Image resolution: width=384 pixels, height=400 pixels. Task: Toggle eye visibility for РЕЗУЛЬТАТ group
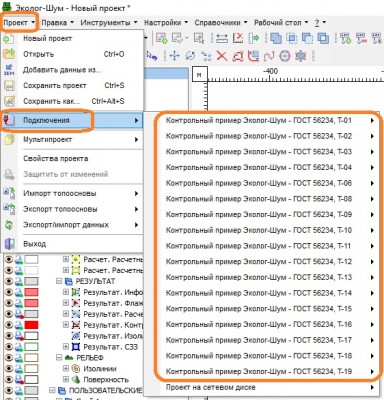point(8,281)
